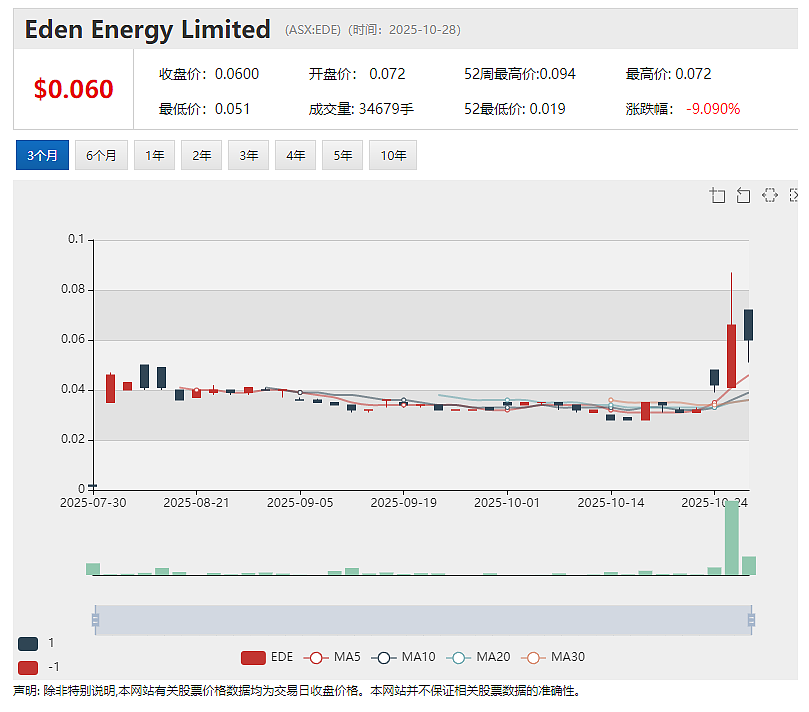The width and height of the screenshot is (809, 712).
Task: Switch to the 1年 time range
Action: tap(154, 155)
